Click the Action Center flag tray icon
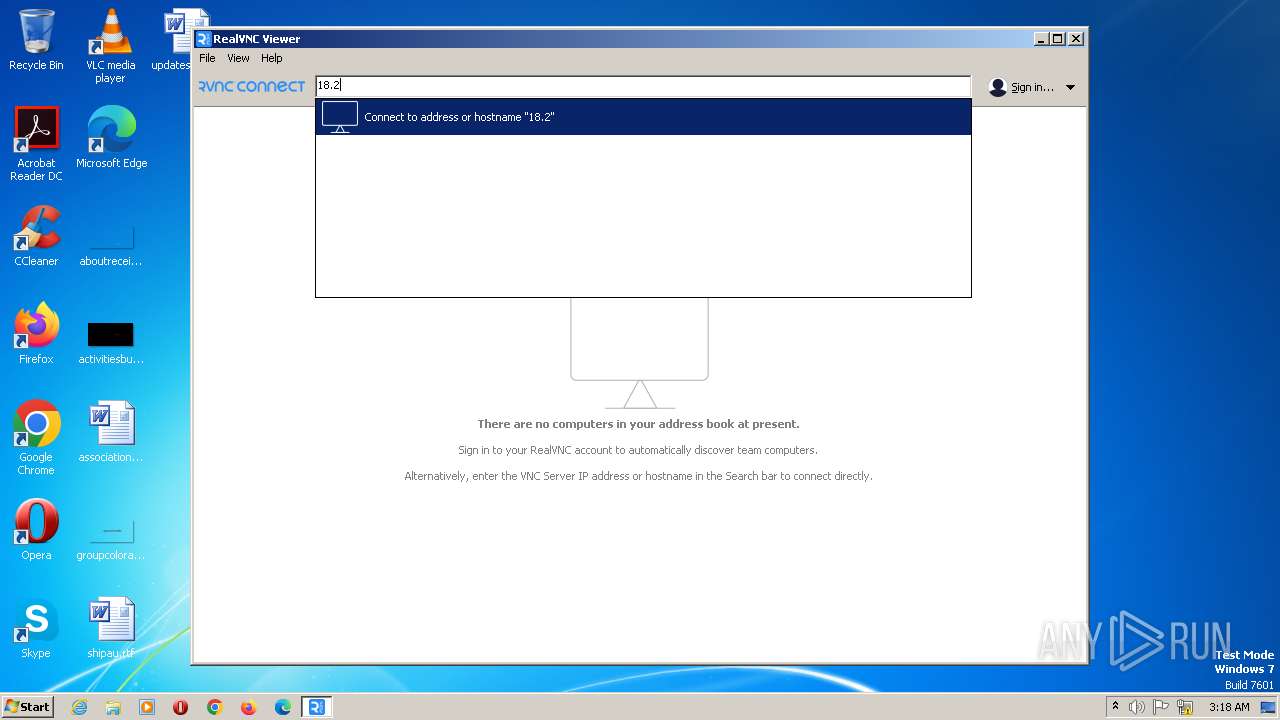 1161,707
